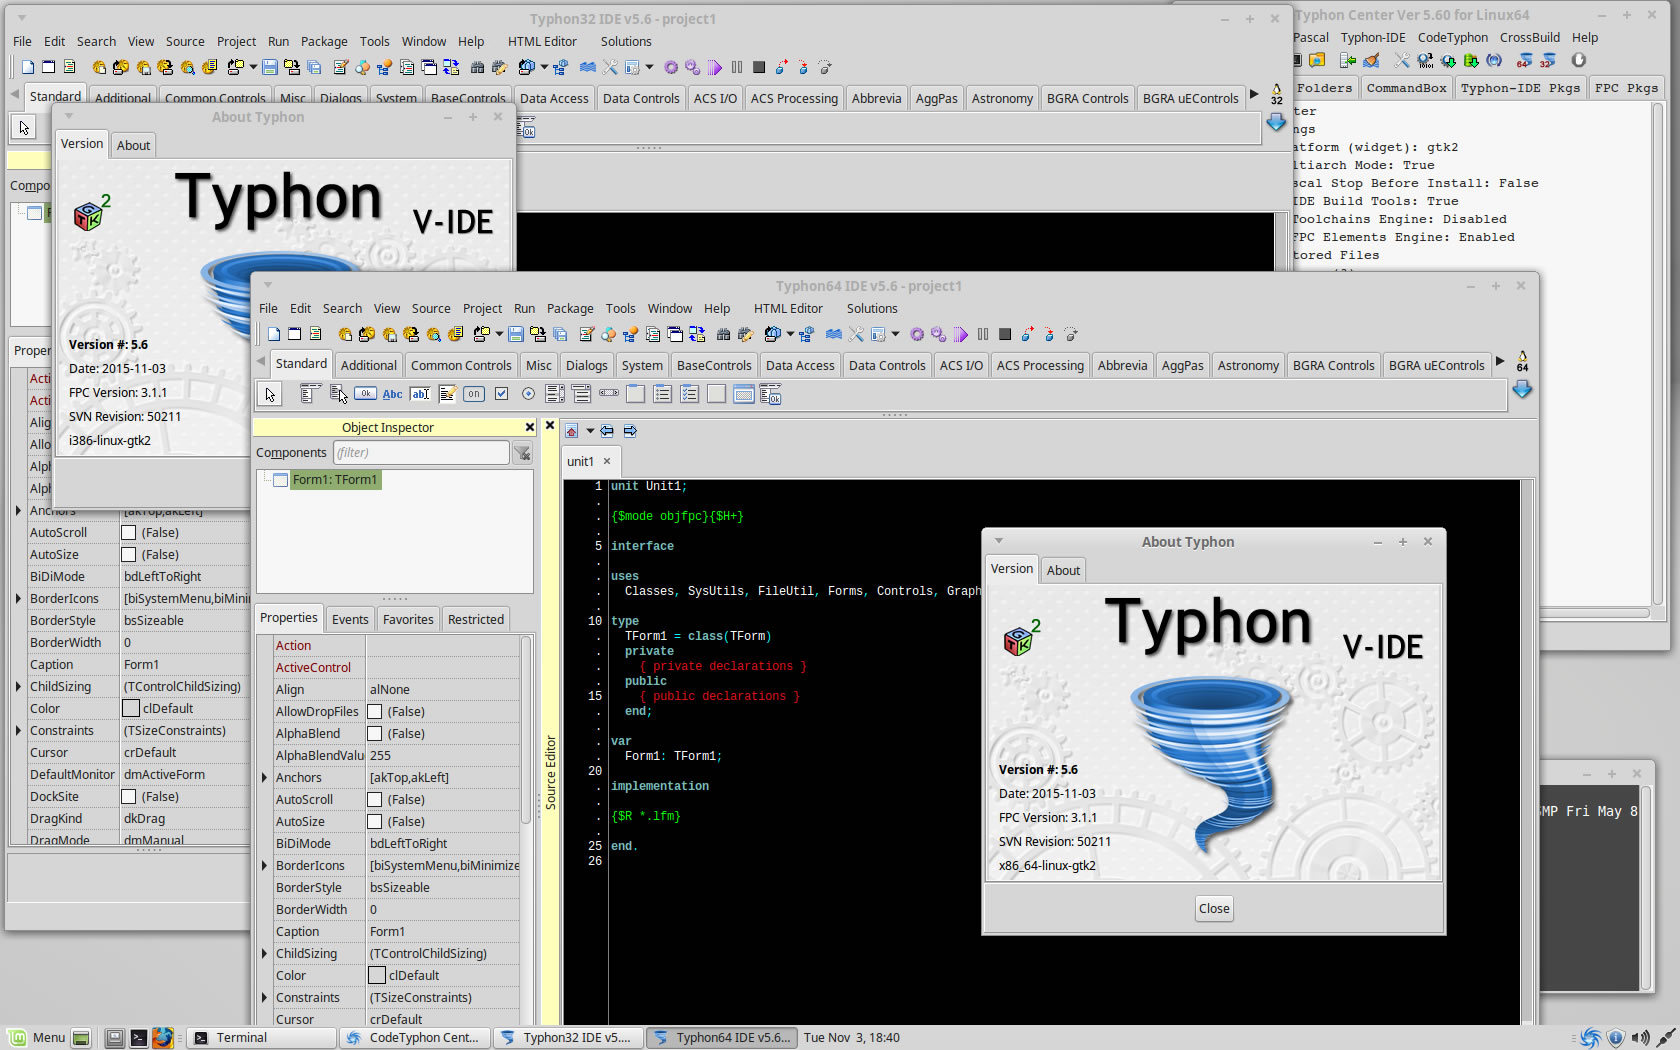Select TLabel 'Abc' component in Typhon64 palette
The height and width of the screenshot is (1050, 1680).
393,394
